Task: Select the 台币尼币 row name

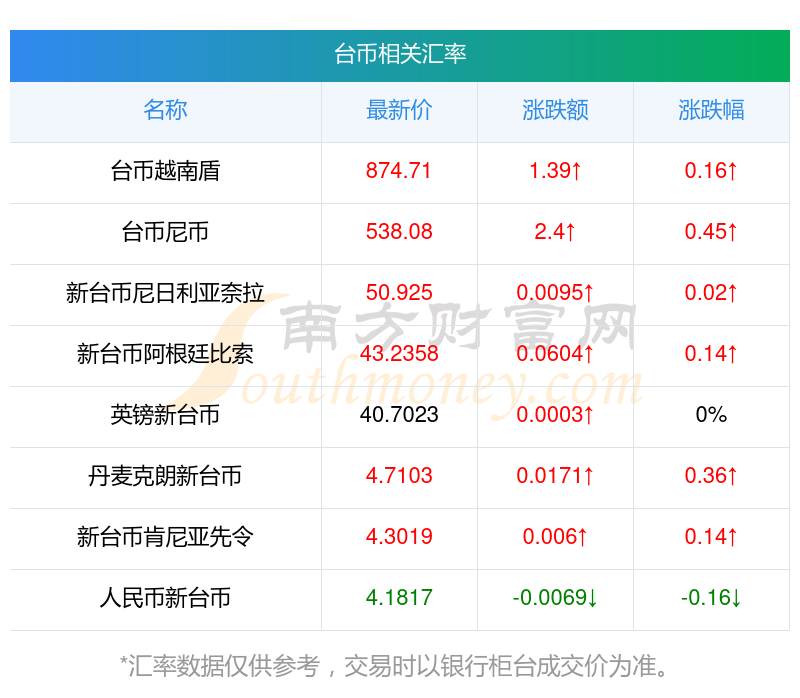Action: (165, 232)
